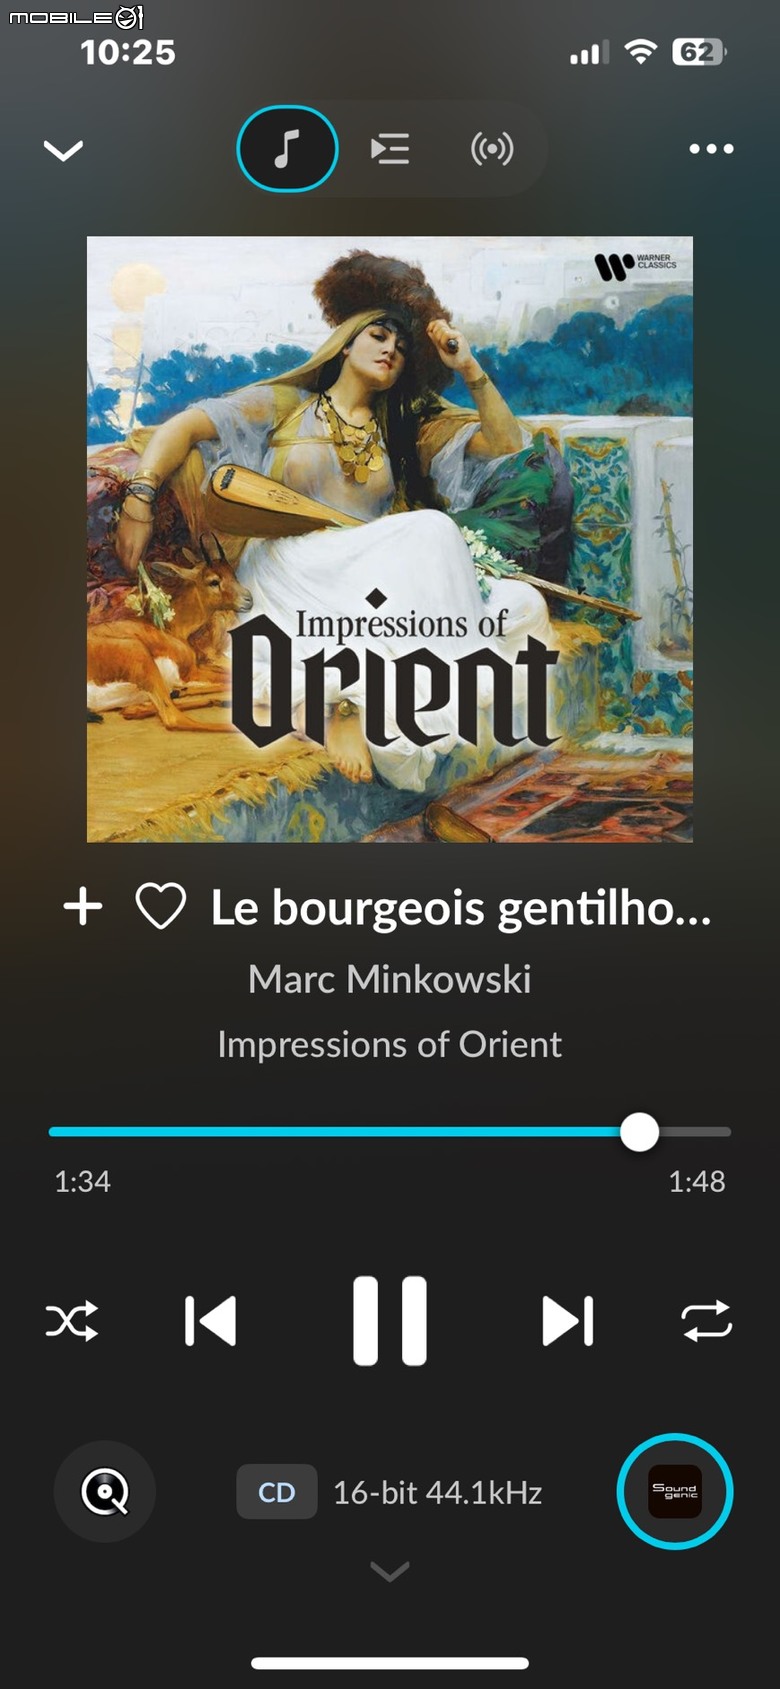Screen dimensions: 780x1689
Task: Open the radio broadcast tab
Action: (492, 149)
